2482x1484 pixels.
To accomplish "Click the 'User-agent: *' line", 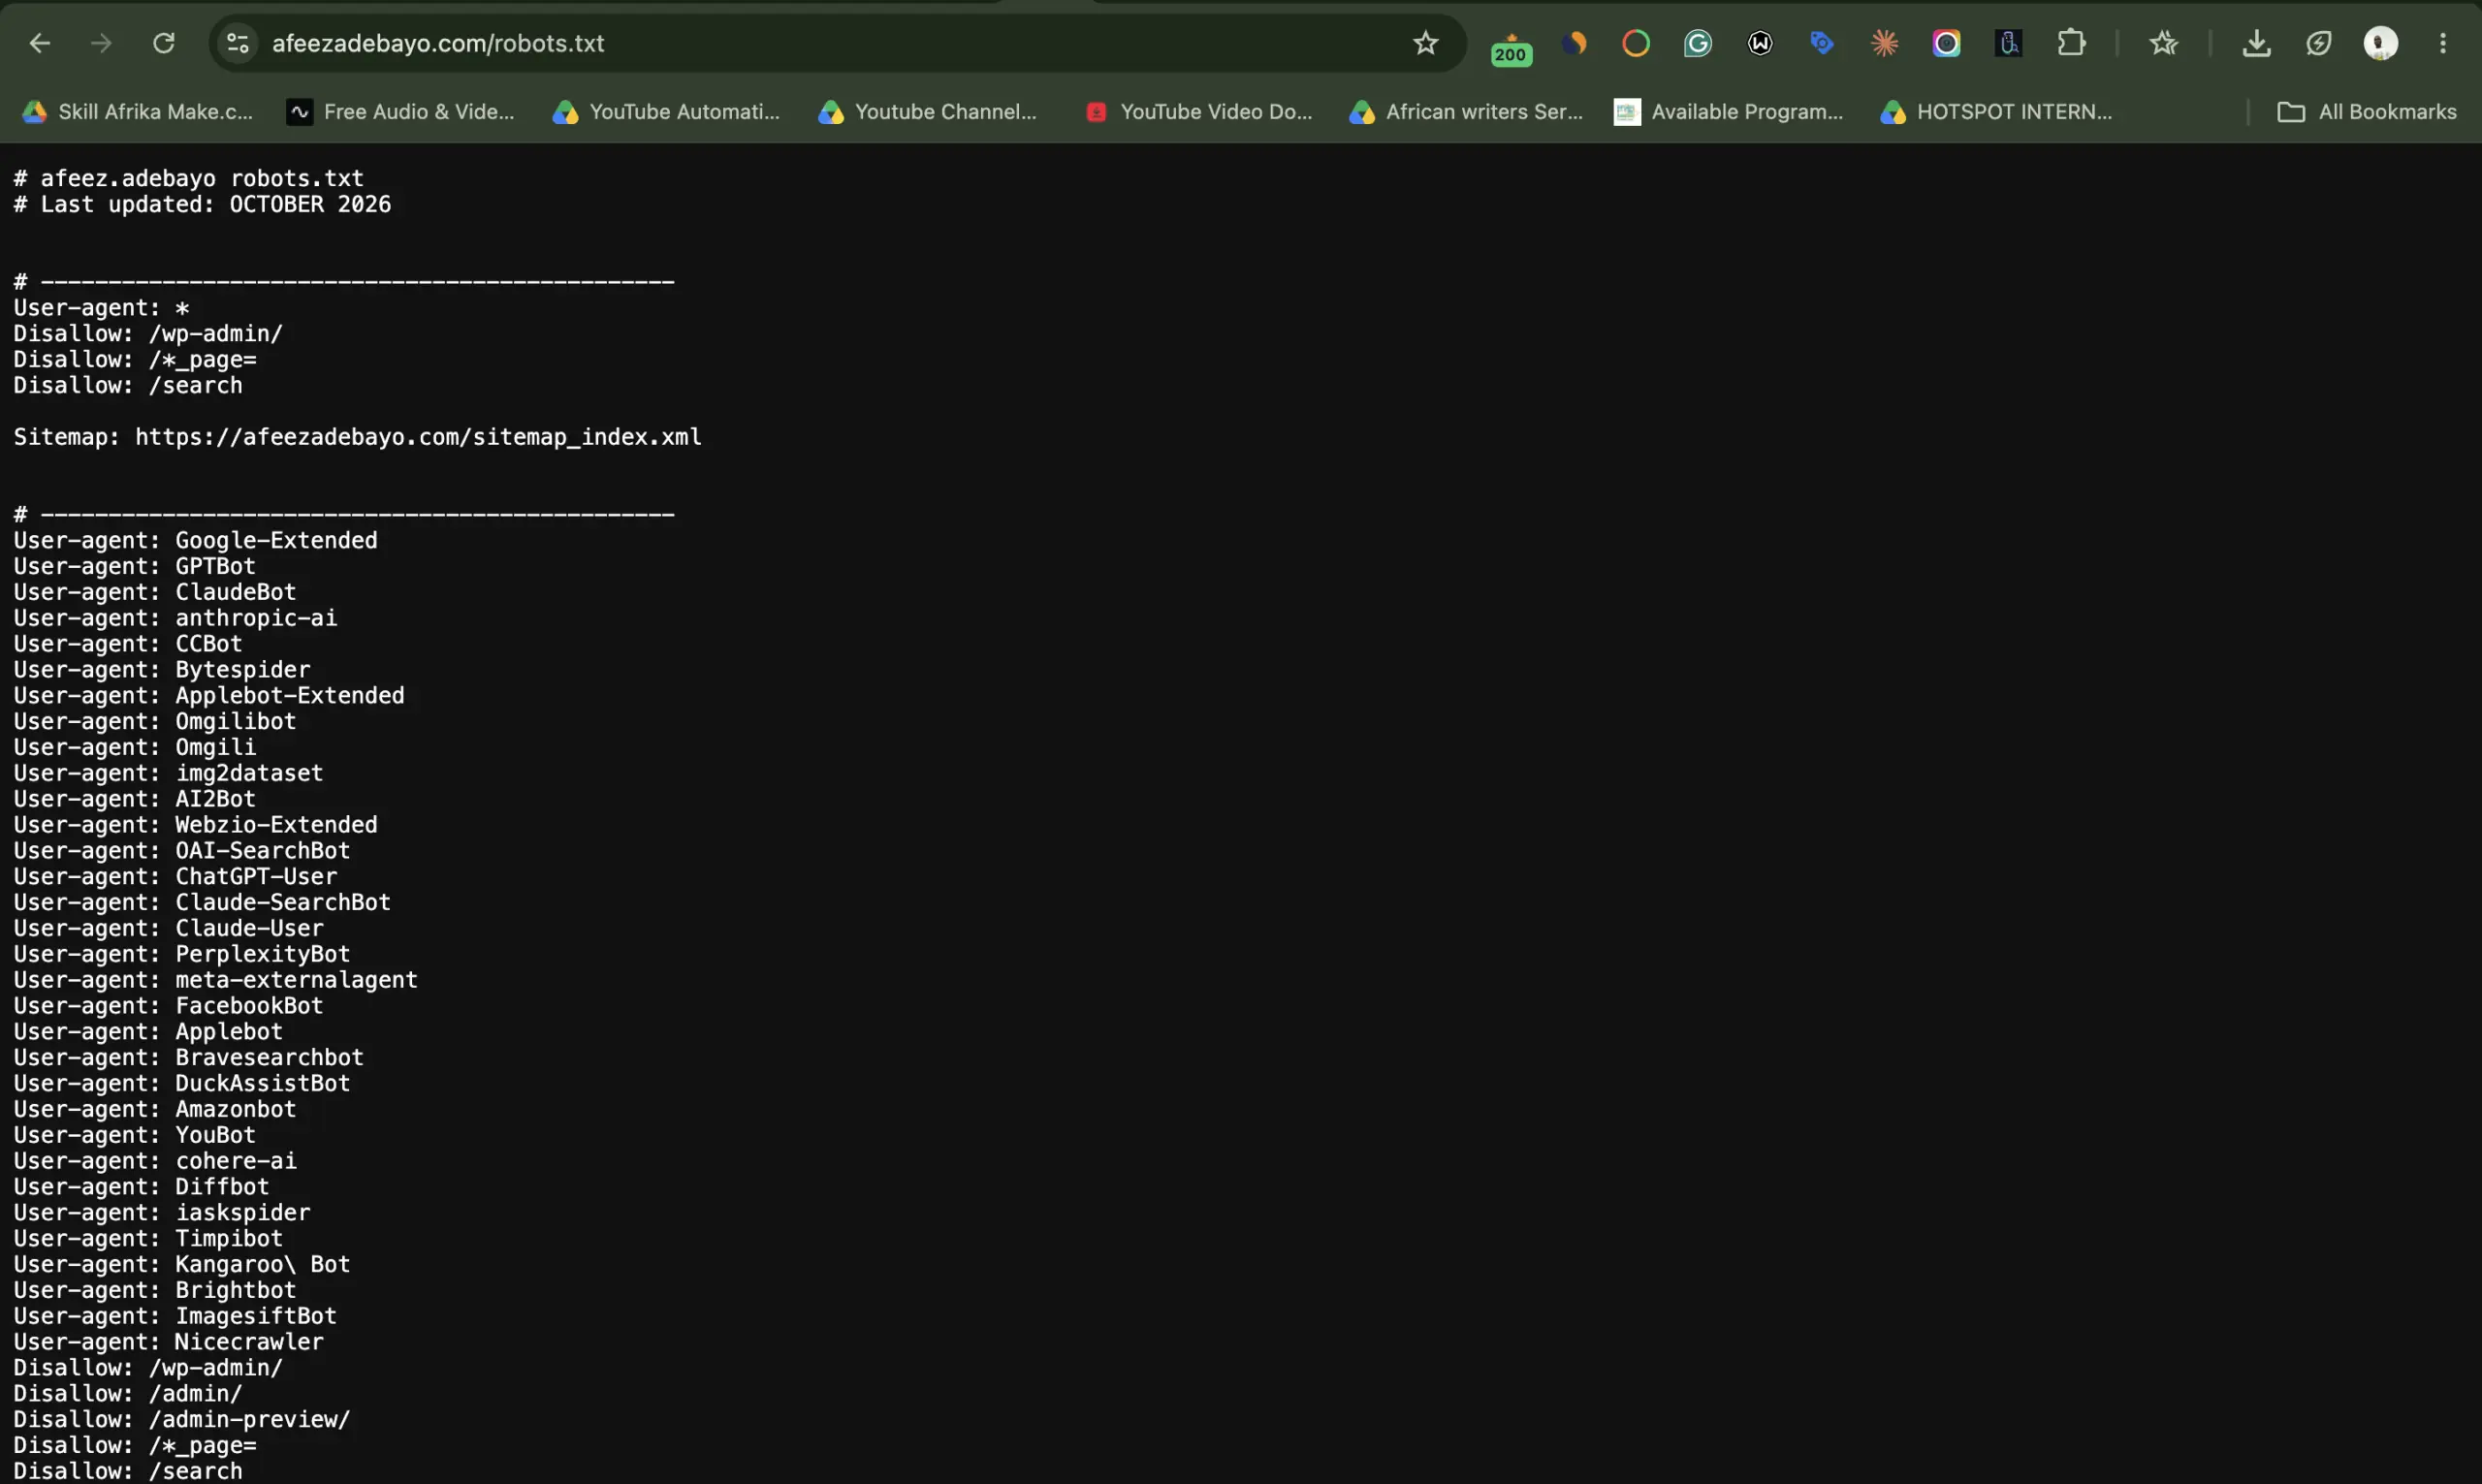I will (101, 308).
